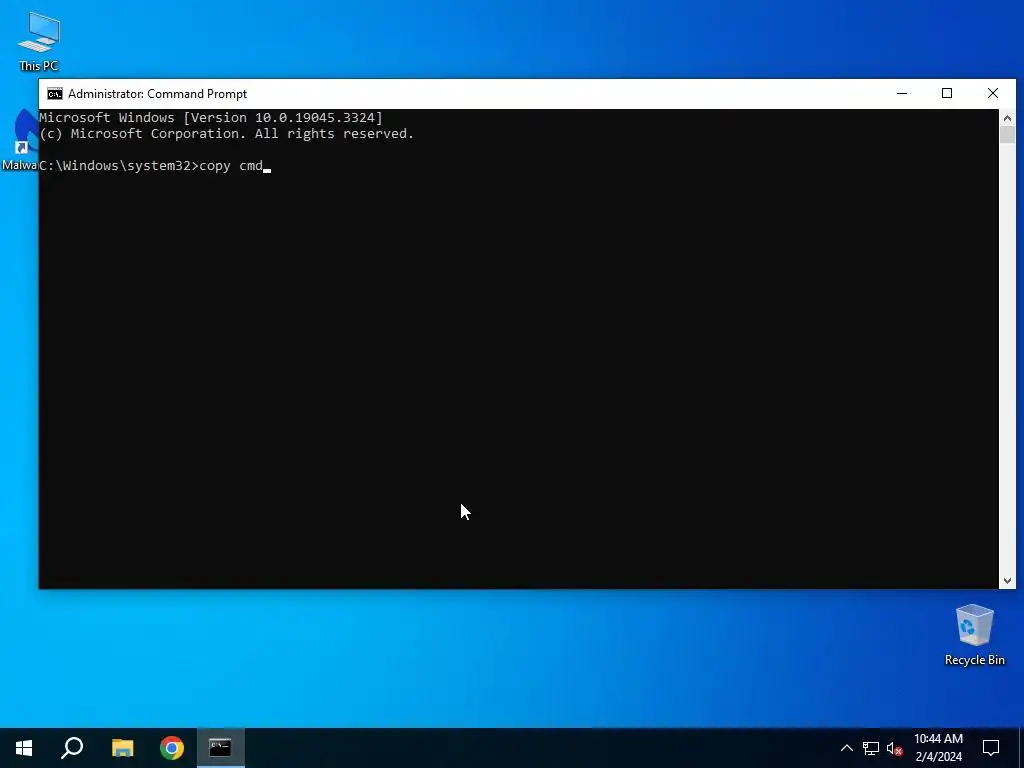Open the This PC desktop icon
Image resolution: width=1024 pixels, height=768 pixels.
tap(39, 41)
